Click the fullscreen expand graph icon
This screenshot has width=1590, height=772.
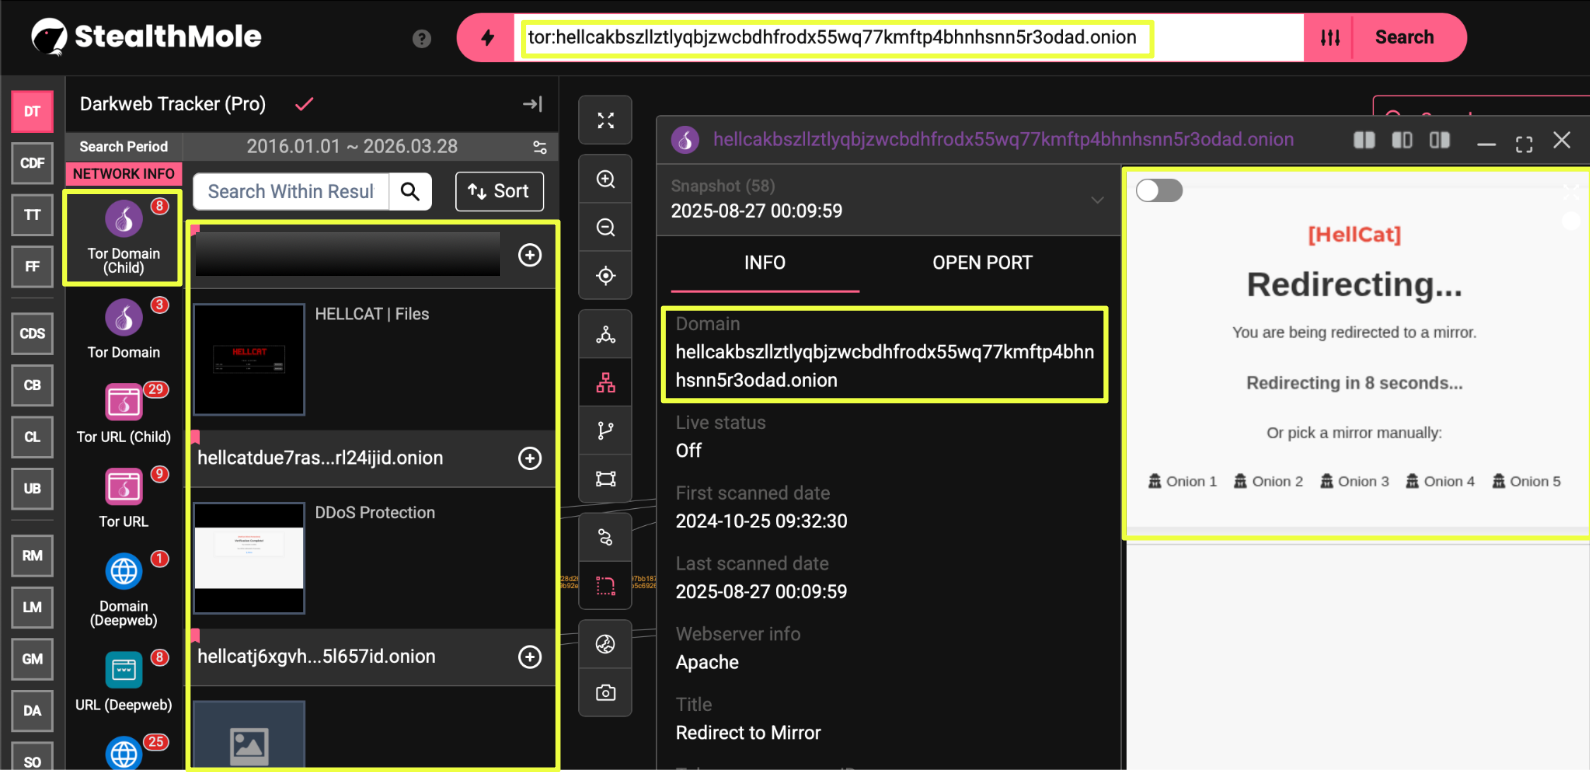pos(605,121)
